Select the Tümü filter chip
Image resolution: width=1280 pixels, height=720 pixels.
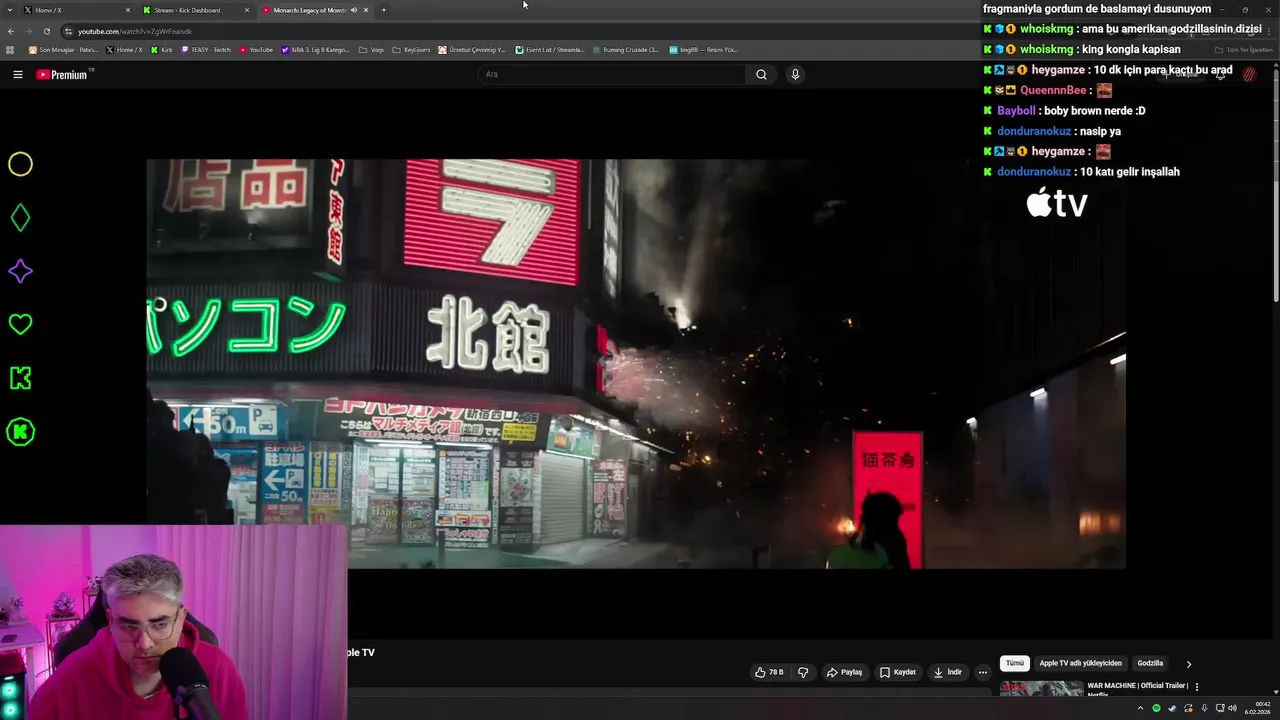click(x=1015, y=663)
